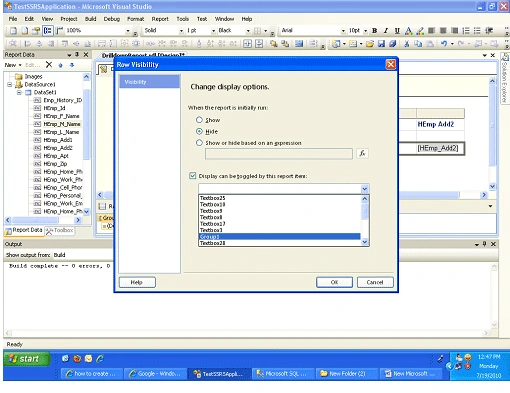Screen dimensions: 510x393
Task: Click the background color highlighter icon
Action: pos(420,31)
